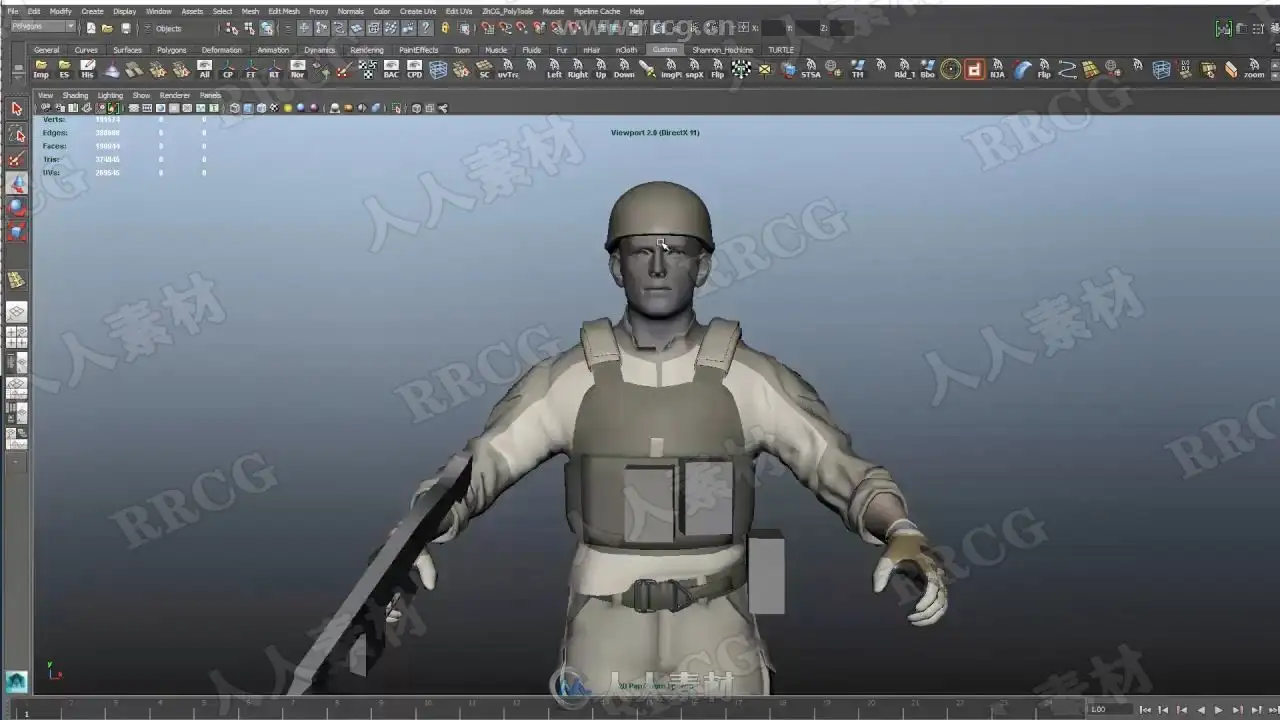1280x720 pixels.
Task: Click the play backwards button
Action: pos(1201,710)
